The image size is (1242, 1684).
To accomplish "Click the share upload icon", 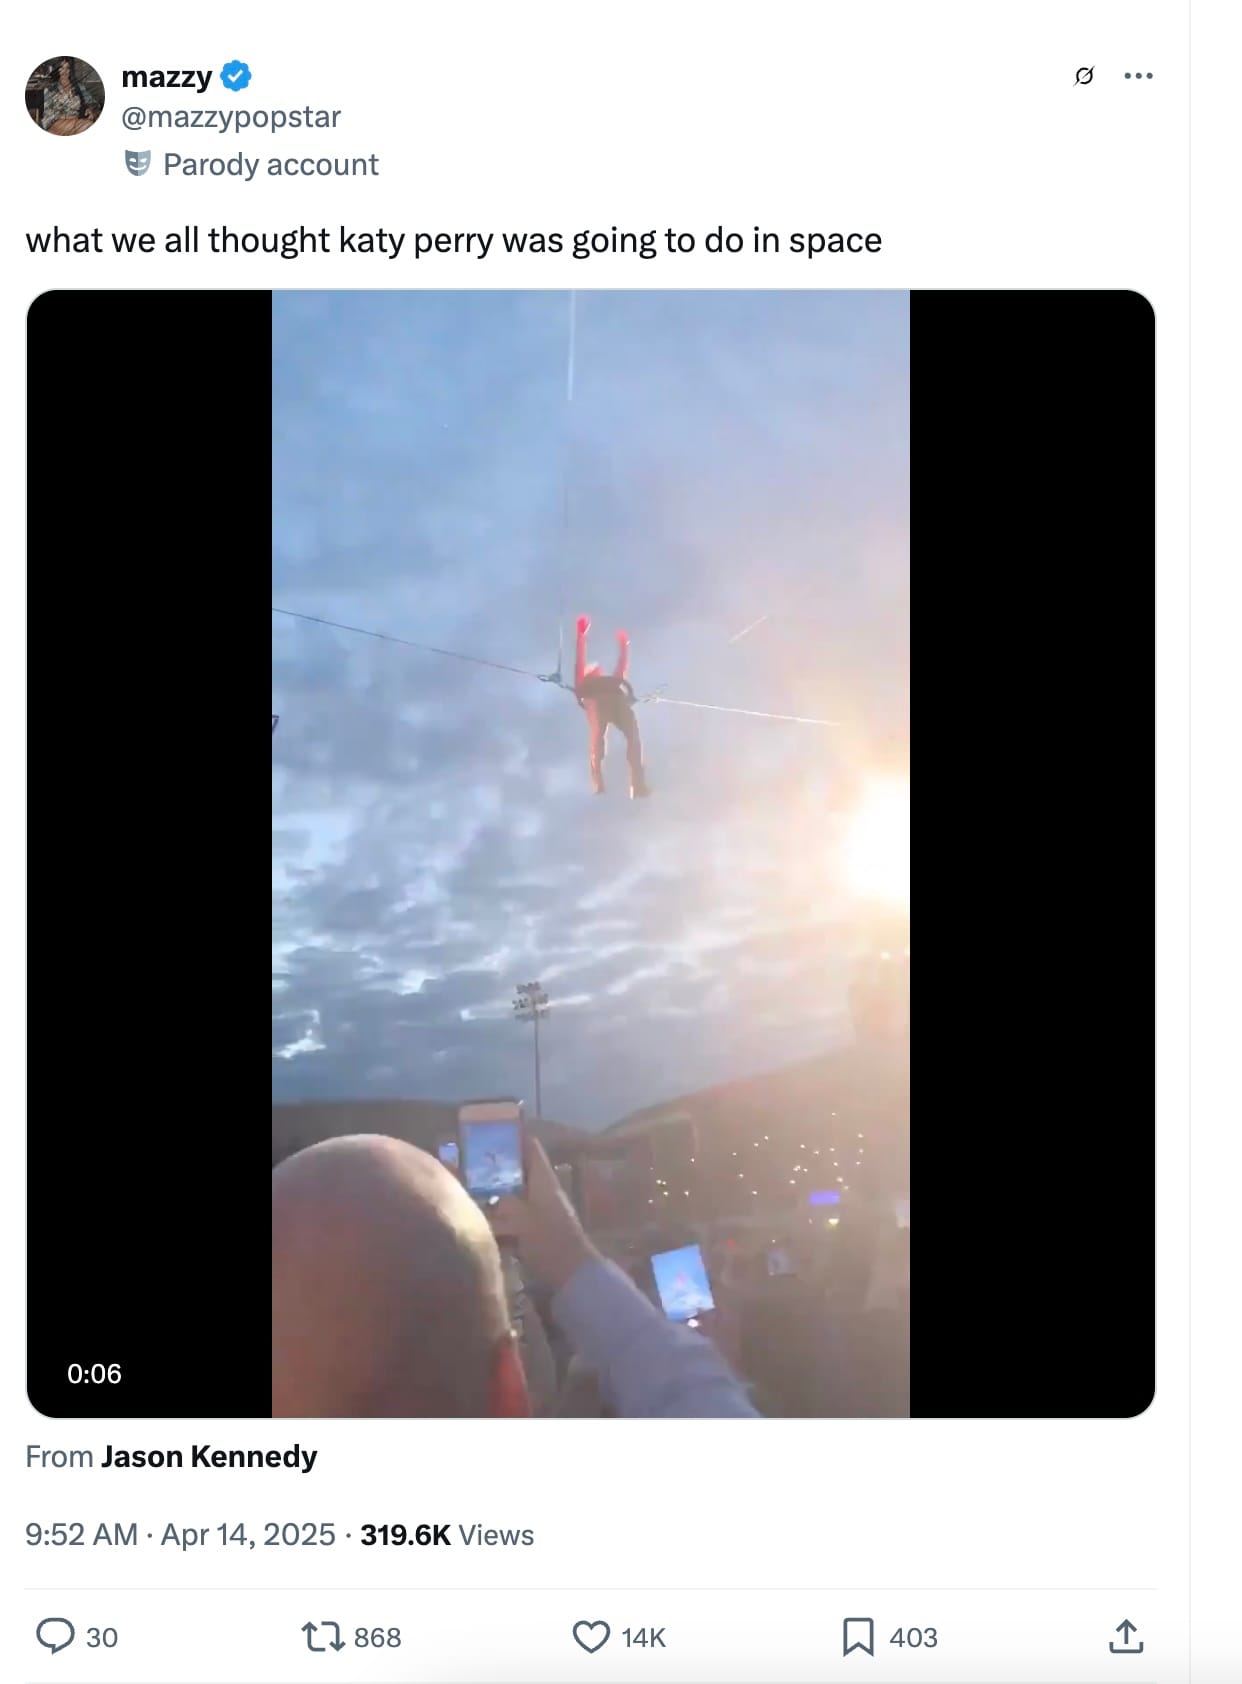I will coord(1126,1636).
